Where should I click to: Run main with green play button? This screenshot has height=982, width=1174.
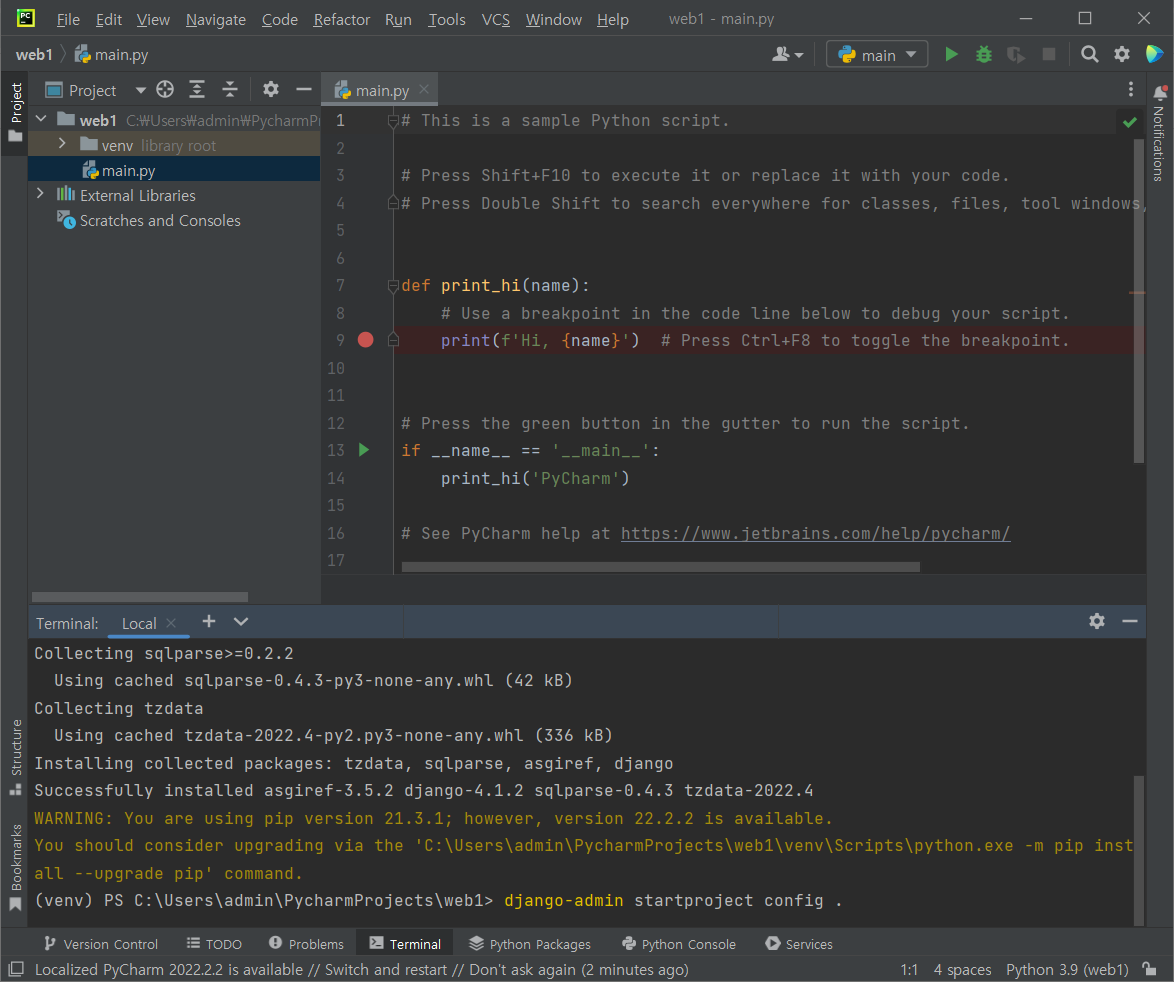951,55
